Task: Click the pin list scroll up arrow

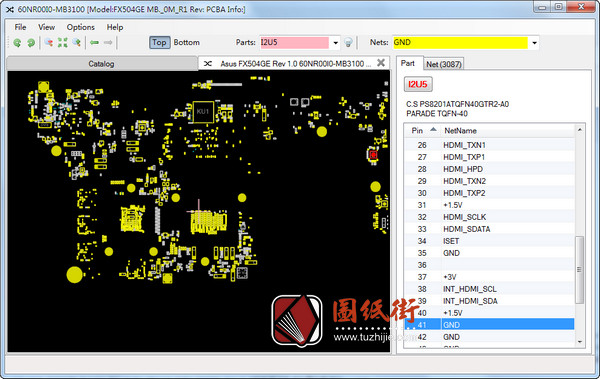Action: 579,130
